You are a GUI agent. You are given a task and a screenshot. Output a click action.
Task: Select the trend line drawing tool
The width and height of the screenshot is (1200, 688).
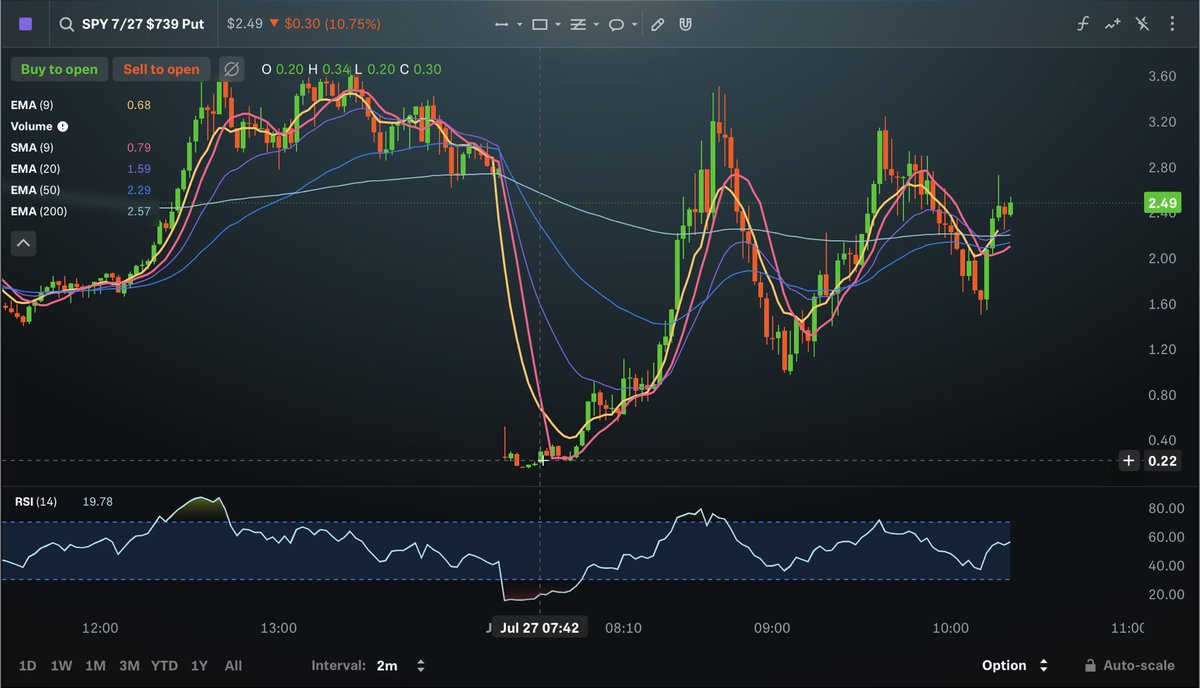pyautogui.click(x=502, y=24)
